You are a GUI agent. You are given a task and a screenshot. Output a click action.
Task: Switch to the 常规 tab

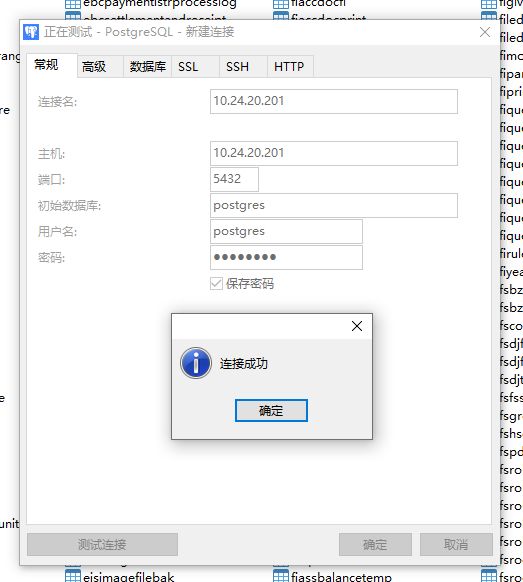click(x=52, y=65)
